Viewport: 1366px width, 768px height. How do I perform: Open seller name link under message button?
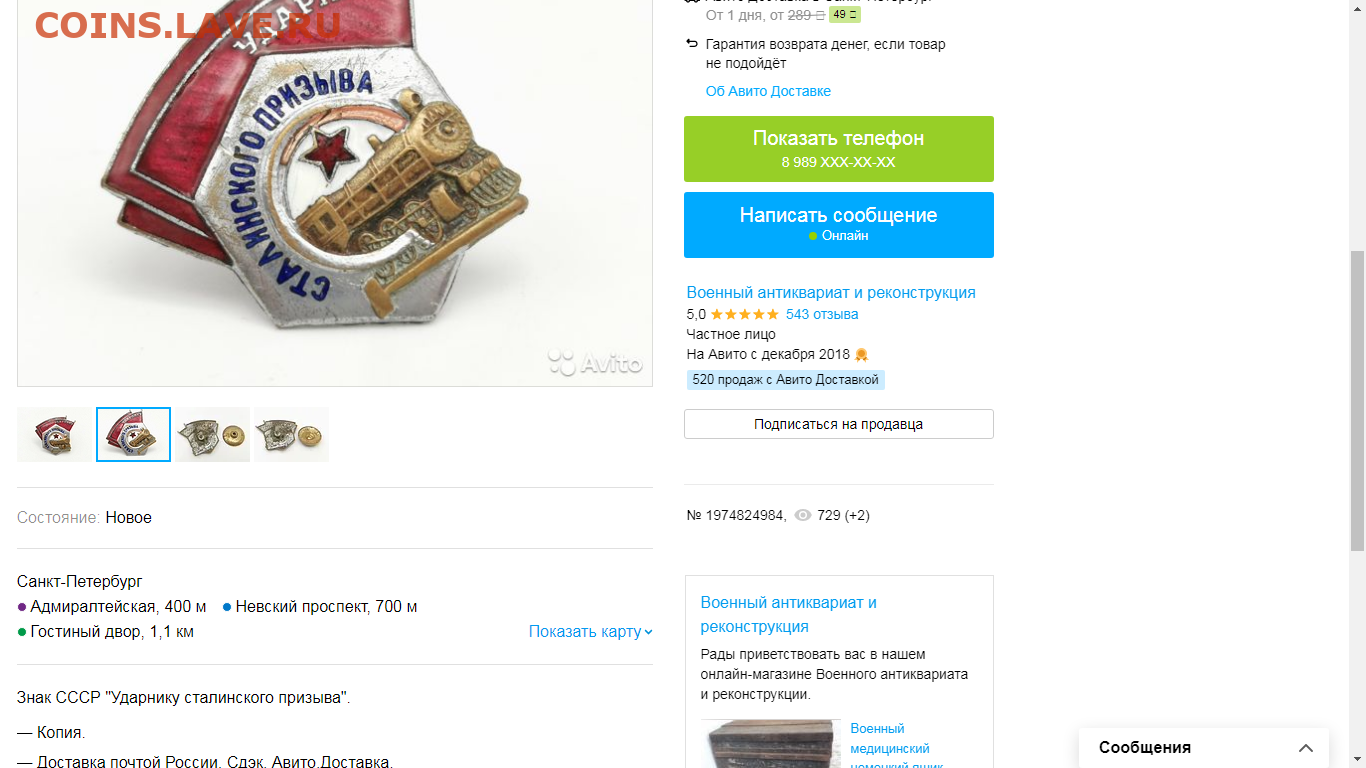pyautogui.click(x=831, y=293)
